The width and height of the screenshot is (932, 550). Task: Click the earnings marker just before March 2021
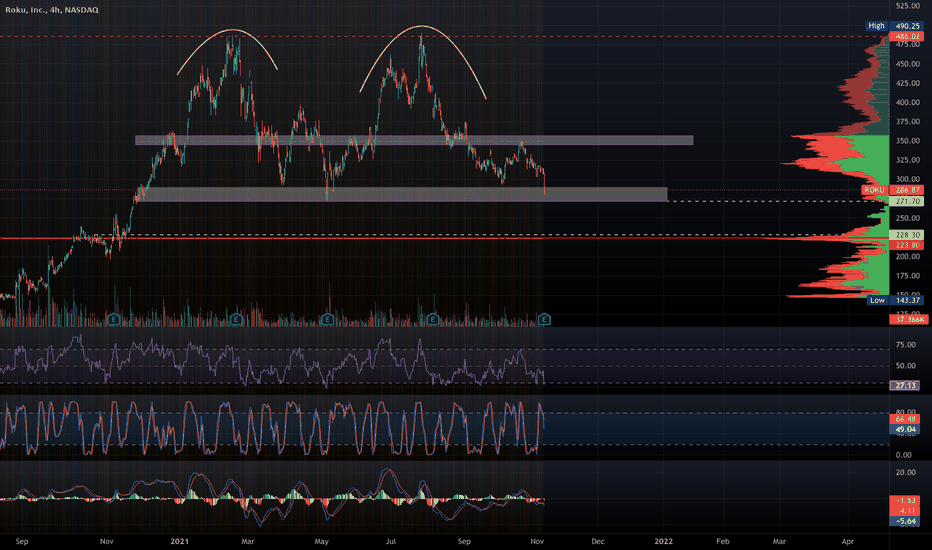coord(236,320)
